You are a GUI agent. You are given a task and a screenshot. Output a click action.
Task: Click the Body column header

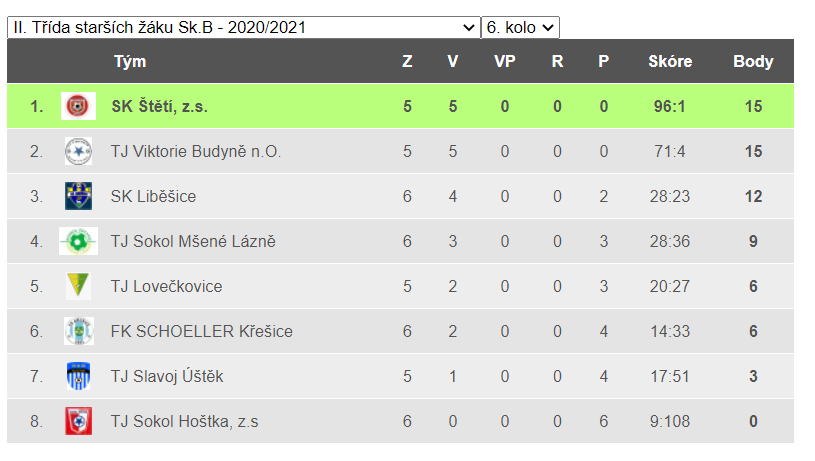[x=753, y=61]
